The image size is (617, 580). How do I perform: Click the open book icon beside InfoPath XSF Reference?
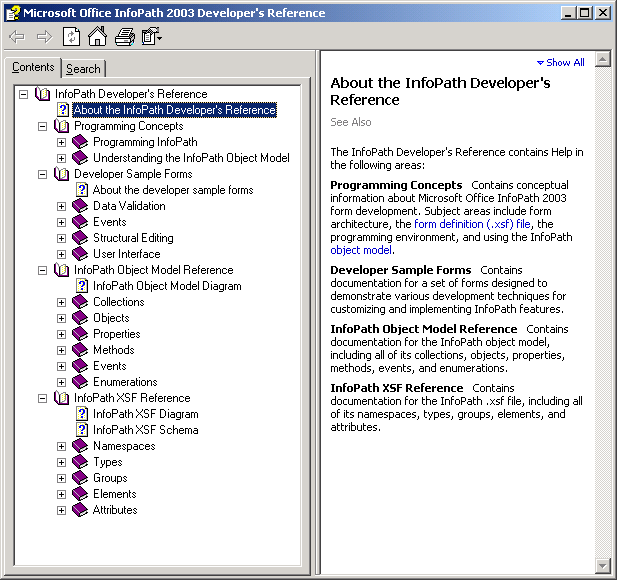pos(61,398)
